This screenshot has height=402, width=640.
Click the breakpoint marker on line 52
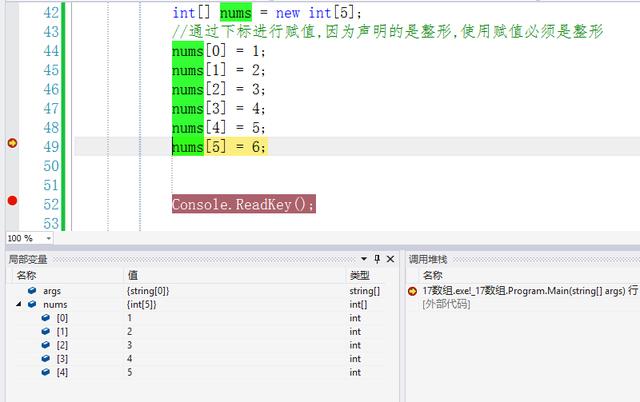(12, 200)
